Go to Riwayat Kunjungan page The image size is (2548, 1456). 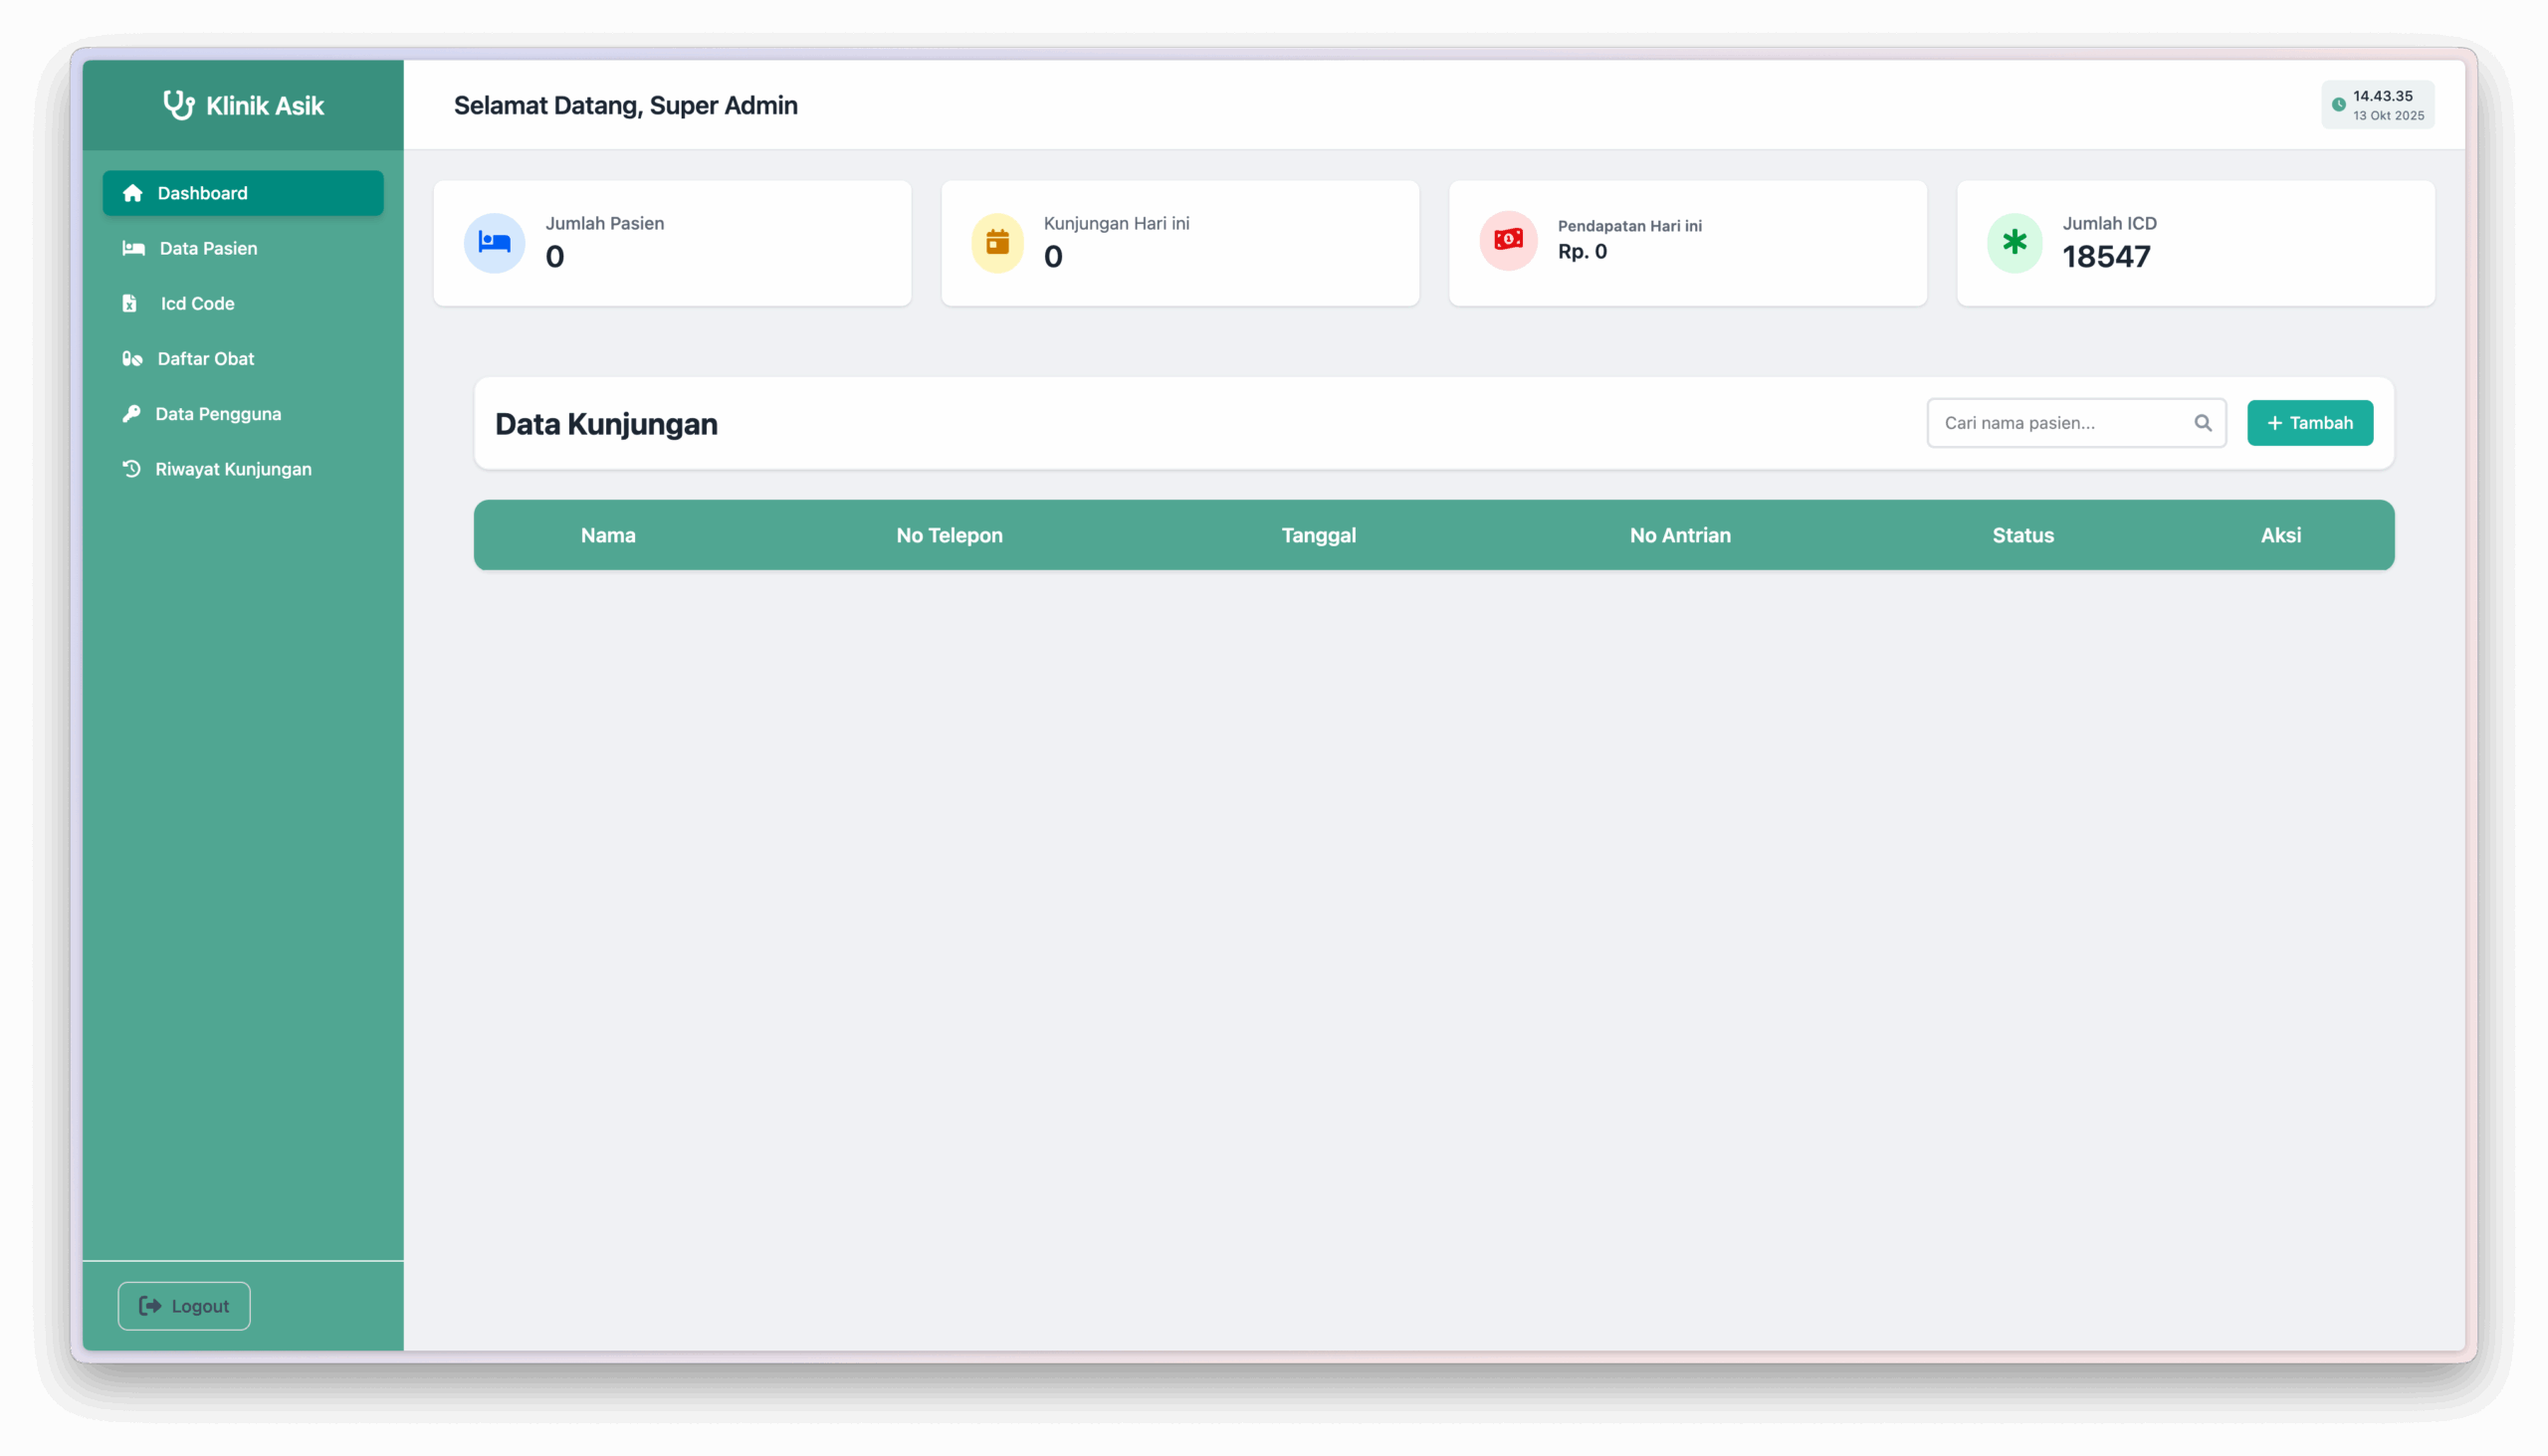233,469
